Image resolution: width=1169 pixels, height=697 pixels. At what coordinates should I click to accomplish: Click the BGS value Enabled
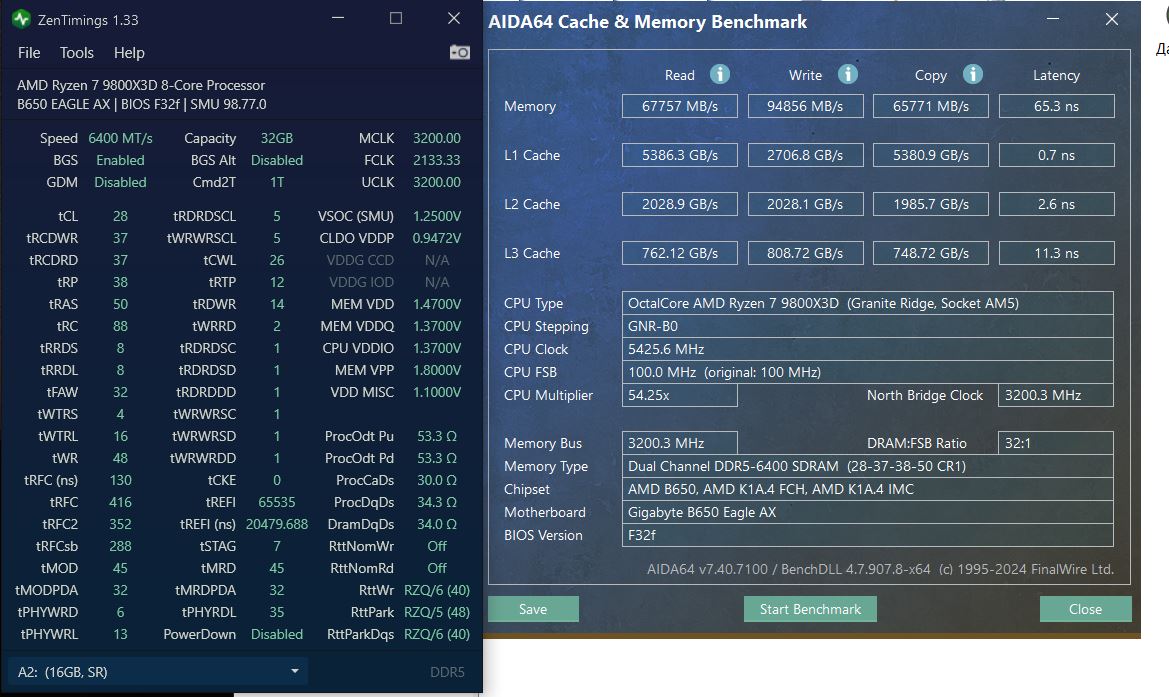[x=120, y=160]
